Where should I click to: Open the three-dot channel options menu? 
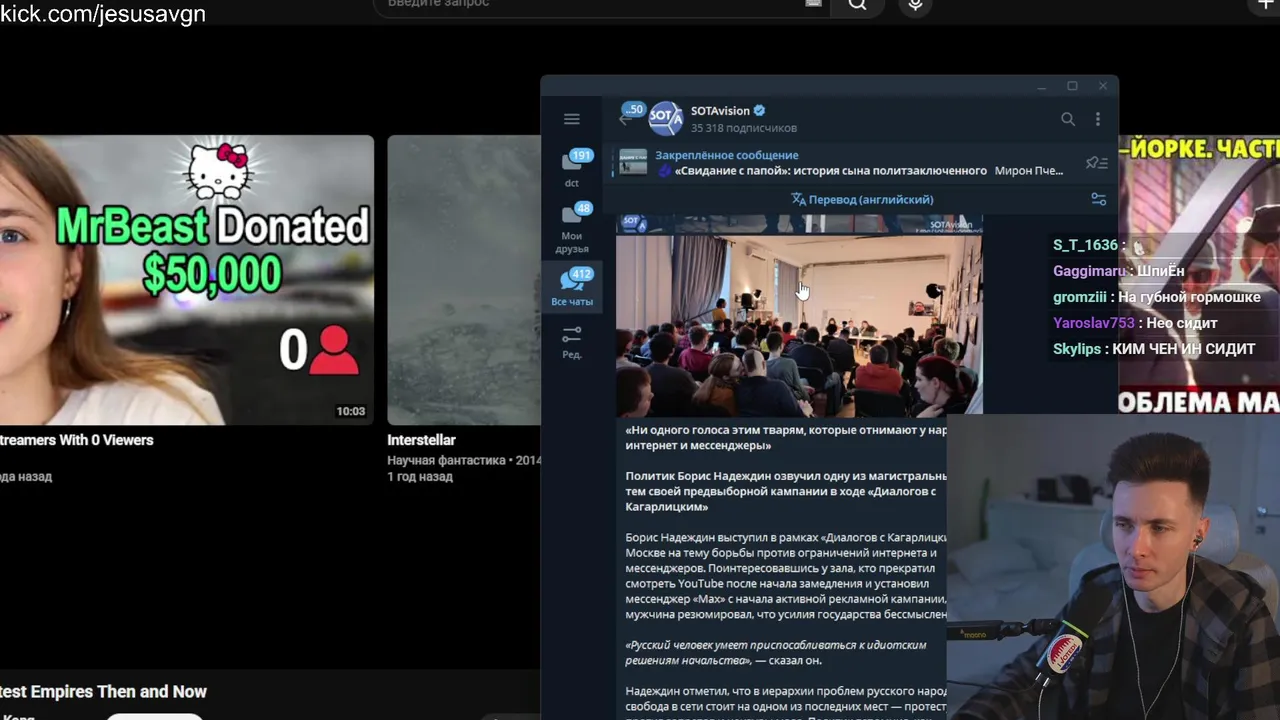[x=1097, y=119]
